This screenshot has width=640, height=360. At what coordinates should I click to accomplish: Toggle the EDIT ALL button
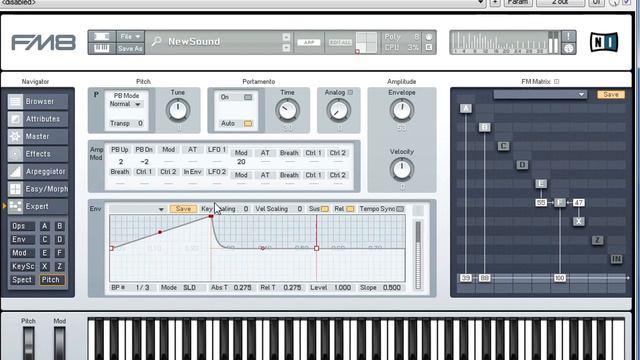(x=340, y=42)
